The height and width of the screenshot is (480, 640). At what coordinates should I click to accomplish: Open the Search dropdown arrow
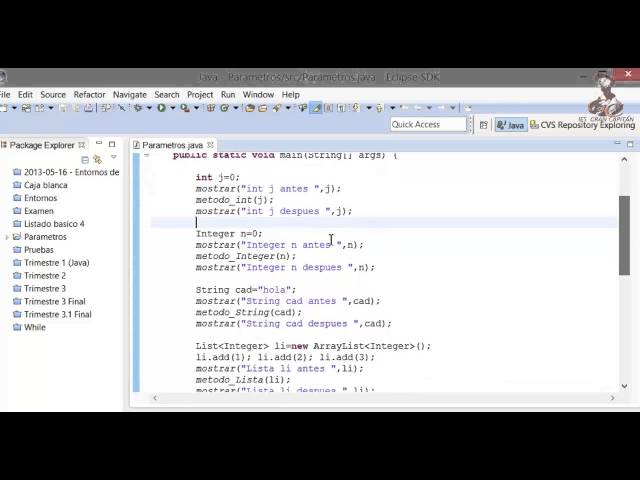288,108
